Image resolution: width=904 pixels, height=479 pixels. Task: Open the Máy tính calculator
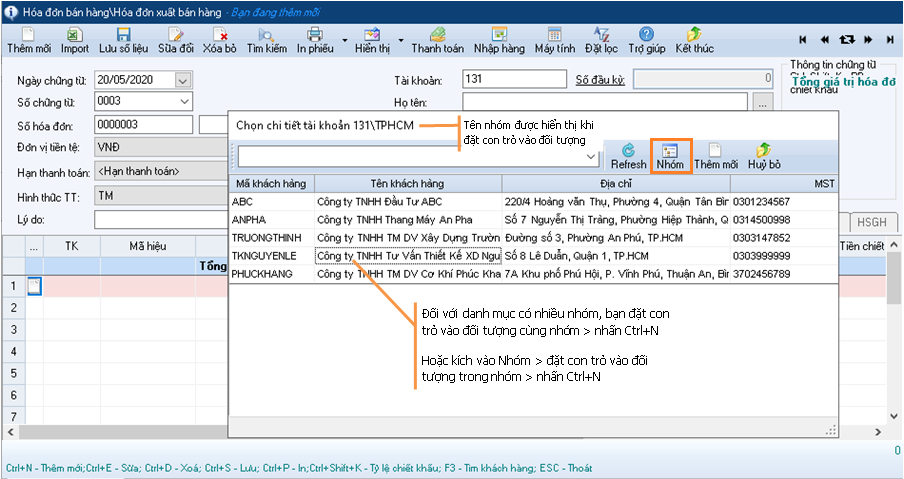[x=554, y=40]
